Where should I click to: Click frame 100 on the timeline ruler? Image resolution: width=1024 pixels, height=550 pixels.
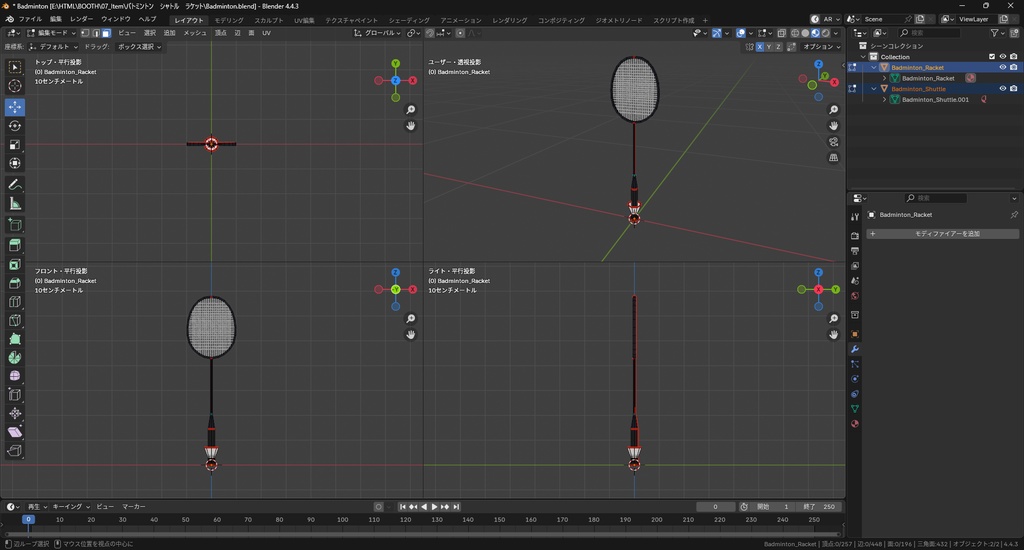[x=342, y=520]
